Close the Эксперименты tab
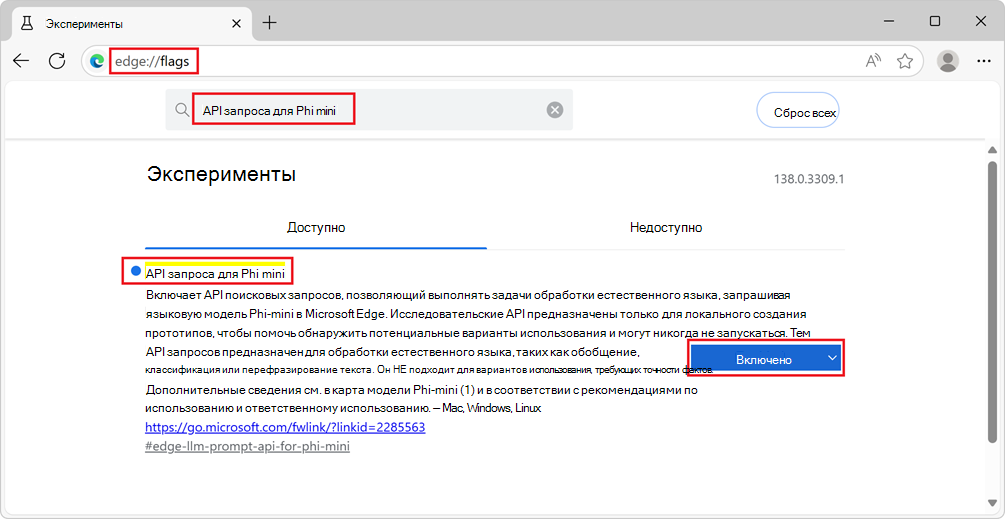This screenshot has width=1005, height=519. pyautogui.click(x=237, y=23)
